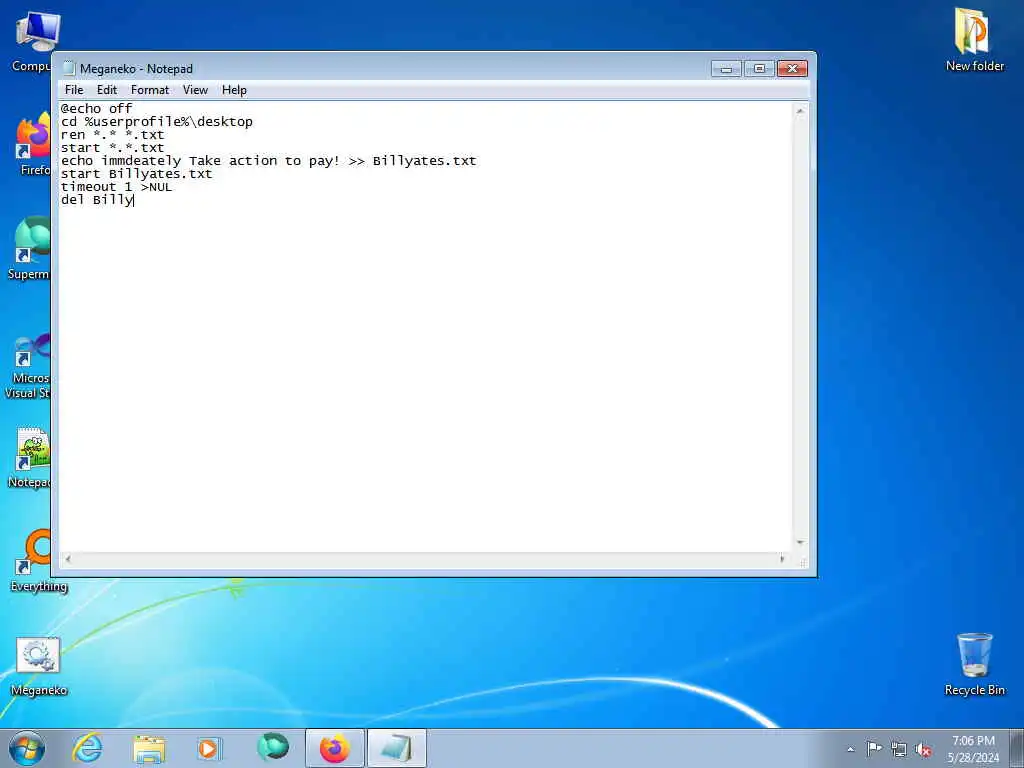Click the horizontal scrollbar right arrow
Image resolution: width=1024 pixels, height=768 pixels.
[782, 559]
